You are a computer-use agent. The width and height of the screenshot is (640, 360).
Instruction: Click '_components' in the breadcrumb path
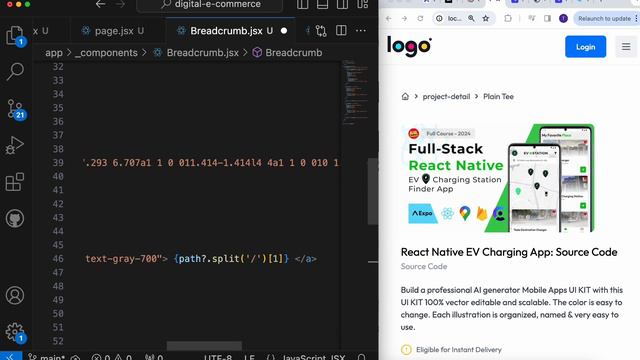click(x=106, y=53)
